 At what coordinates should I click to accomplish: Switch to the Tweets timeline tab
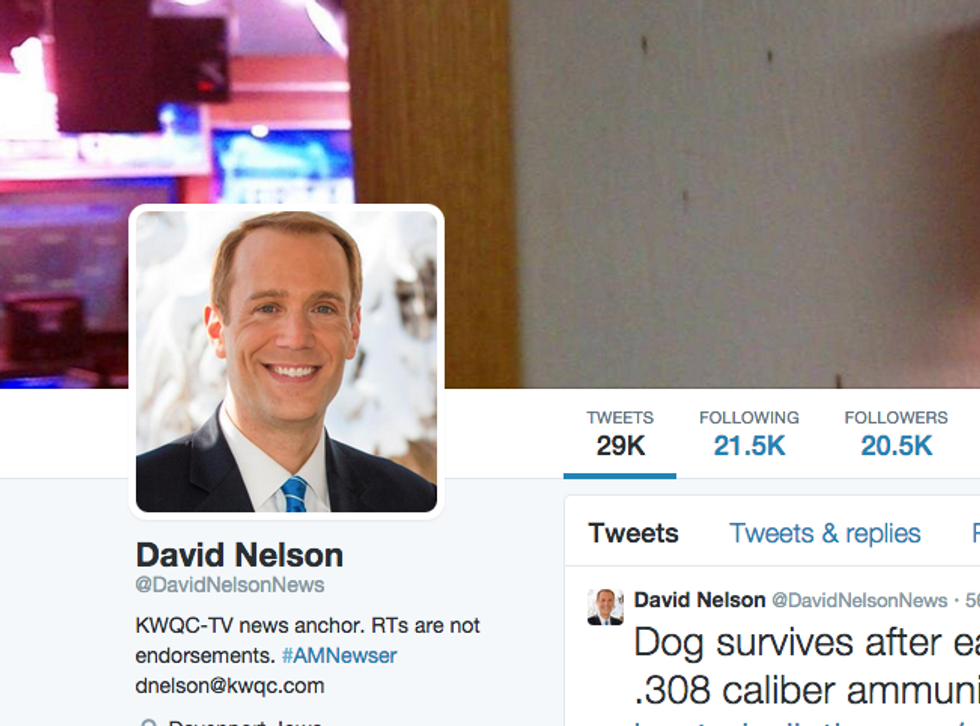[x=633, y=534]
